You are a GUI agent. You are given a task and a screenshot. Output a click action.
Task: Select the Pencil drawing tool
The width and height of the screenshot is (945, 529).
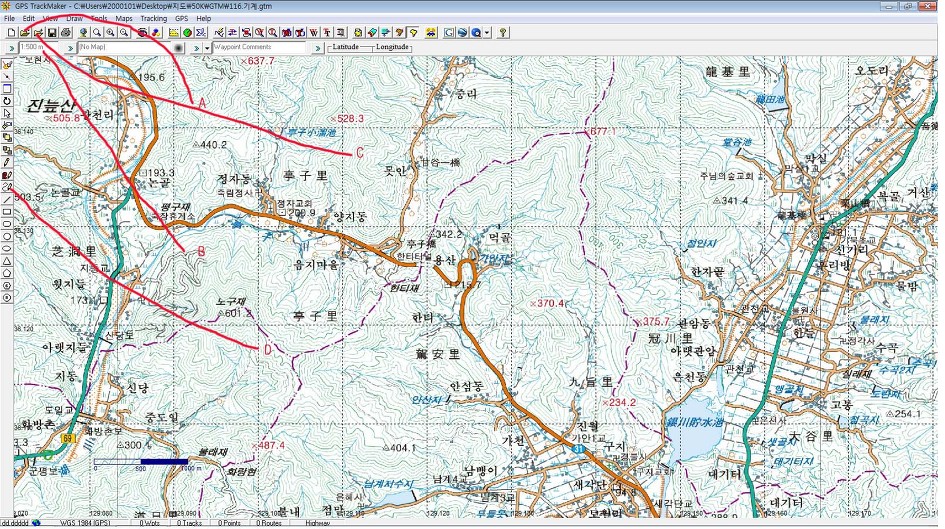[7, 162]
